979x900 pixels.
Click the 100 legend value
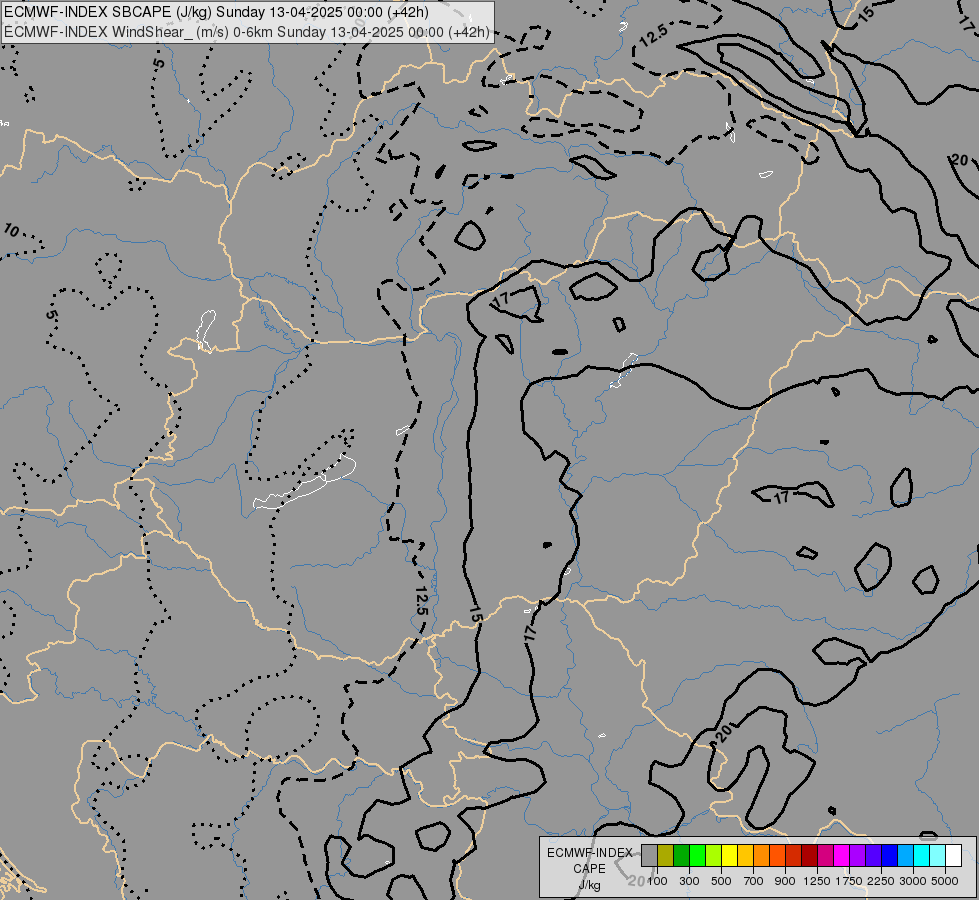(x=657, y=881)
